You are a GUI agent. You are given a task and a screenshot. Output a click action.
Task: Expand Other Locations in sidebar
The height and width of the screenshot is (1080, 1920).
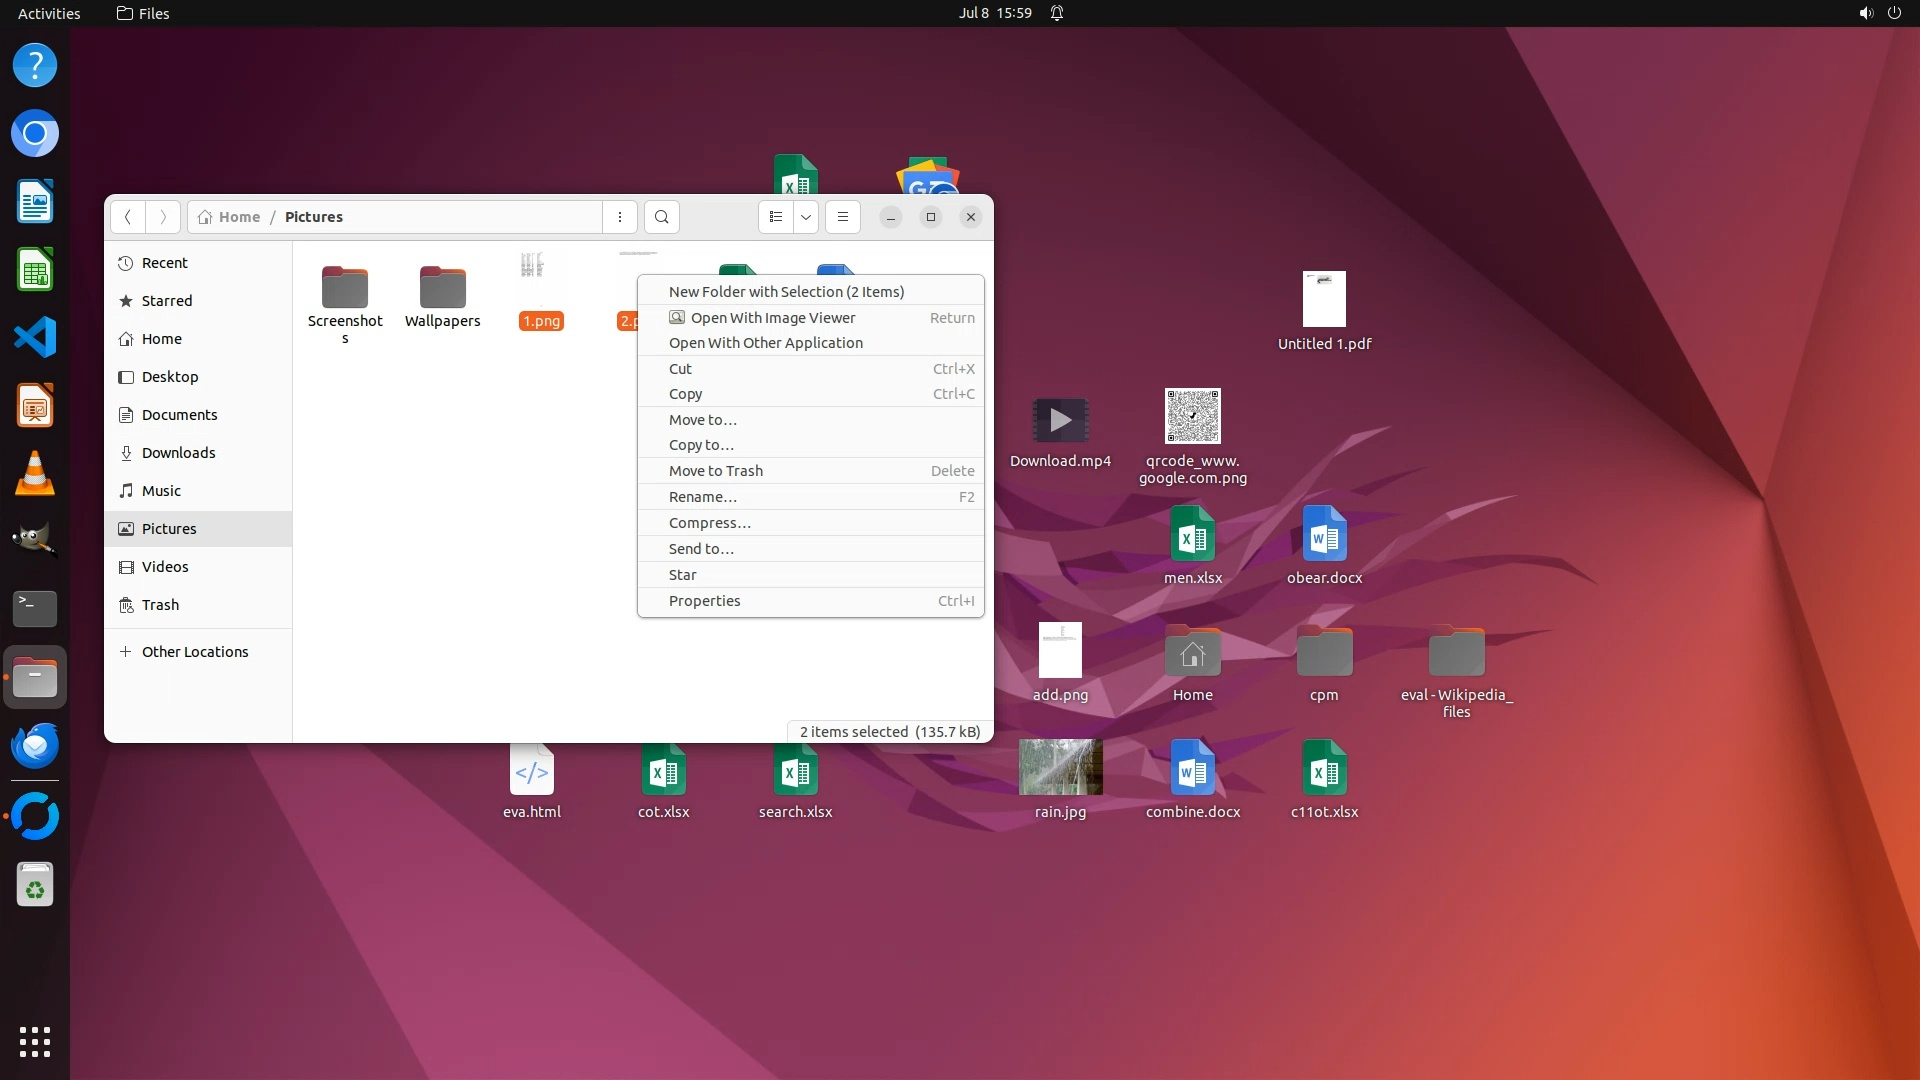pyautogui.click(x=195, y=652)
